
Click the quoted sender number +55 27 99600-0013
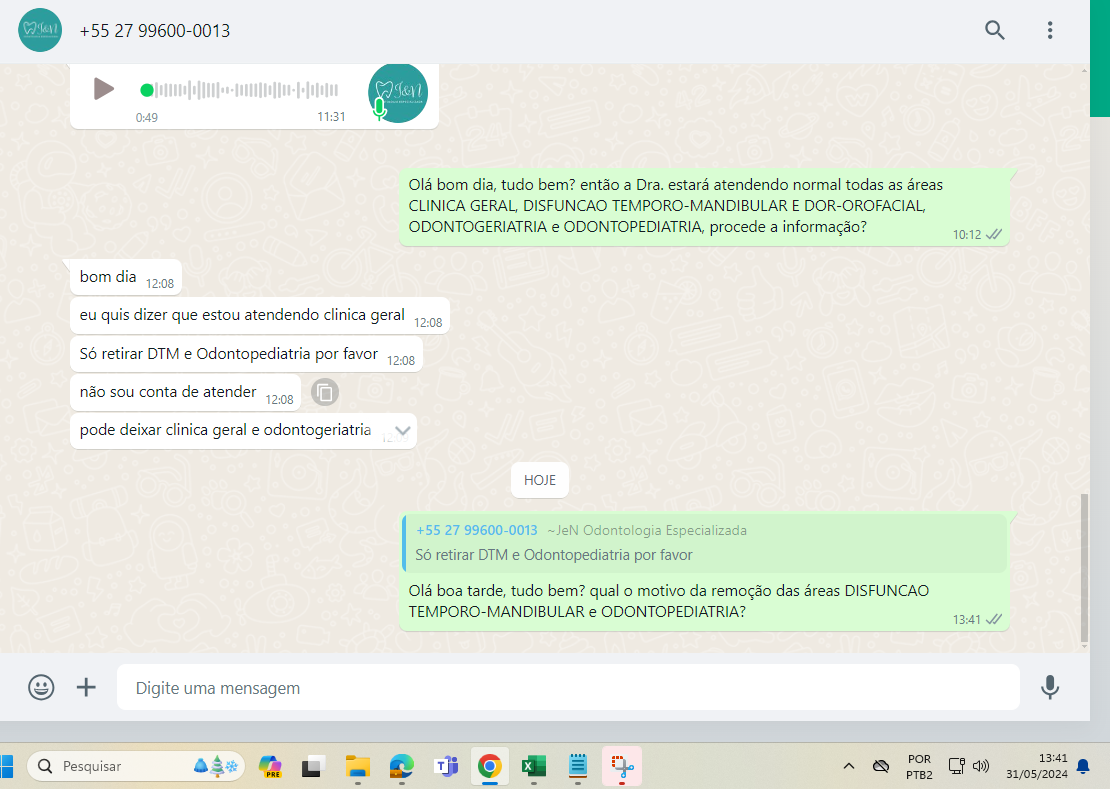(x=476, y=530)
